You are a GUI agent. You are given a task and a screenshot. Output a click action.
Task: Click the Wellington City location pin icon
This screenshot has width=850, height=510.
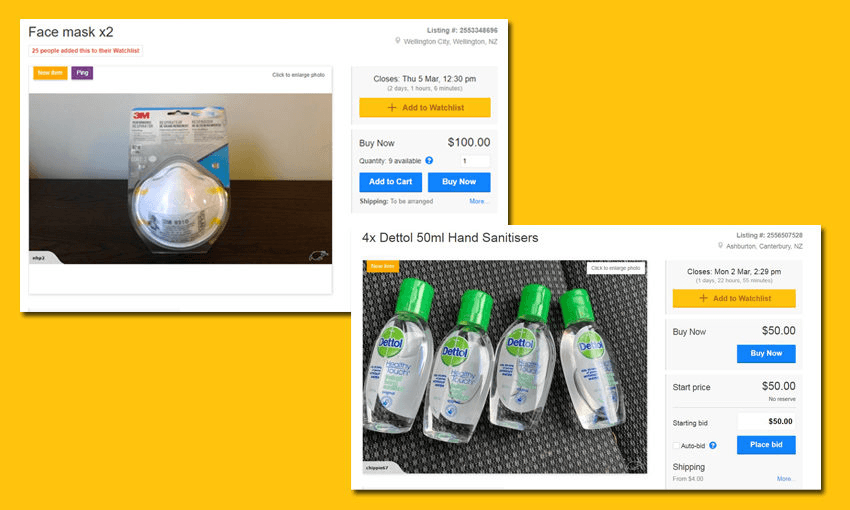click(x=397, y=41)
